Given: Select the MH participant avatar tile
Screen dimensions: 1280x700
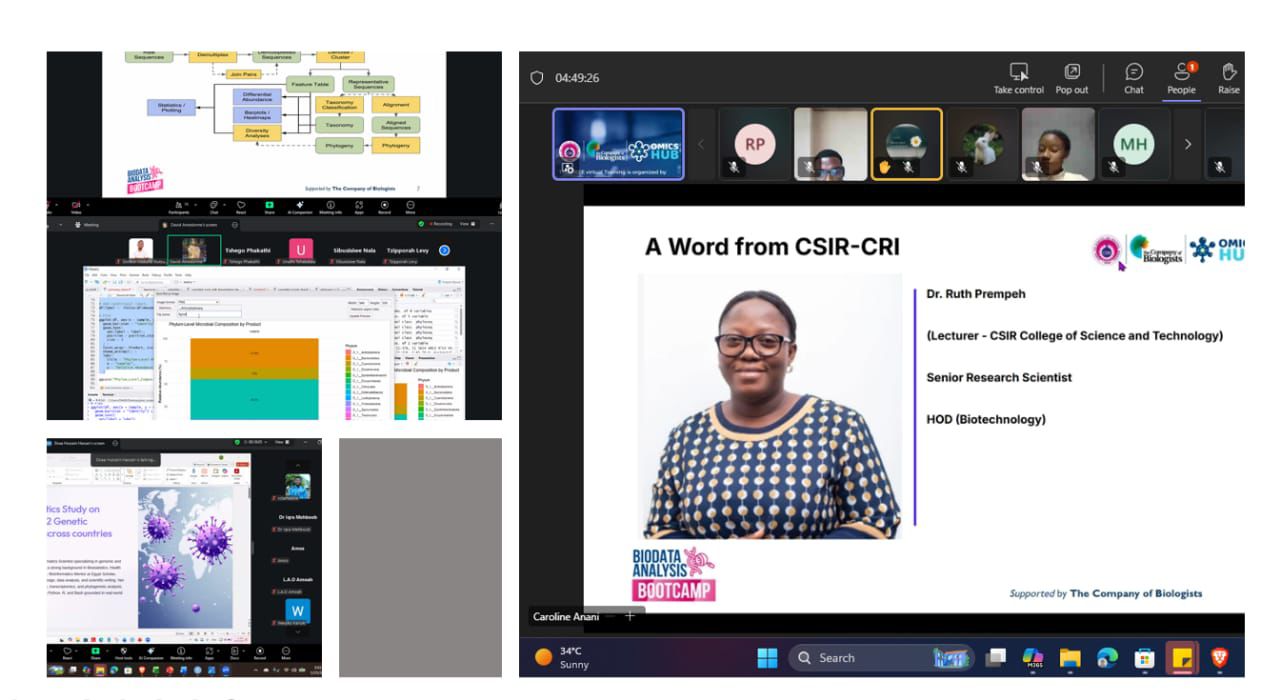Looking at the screenshot, I should [x=1133, y=144].
